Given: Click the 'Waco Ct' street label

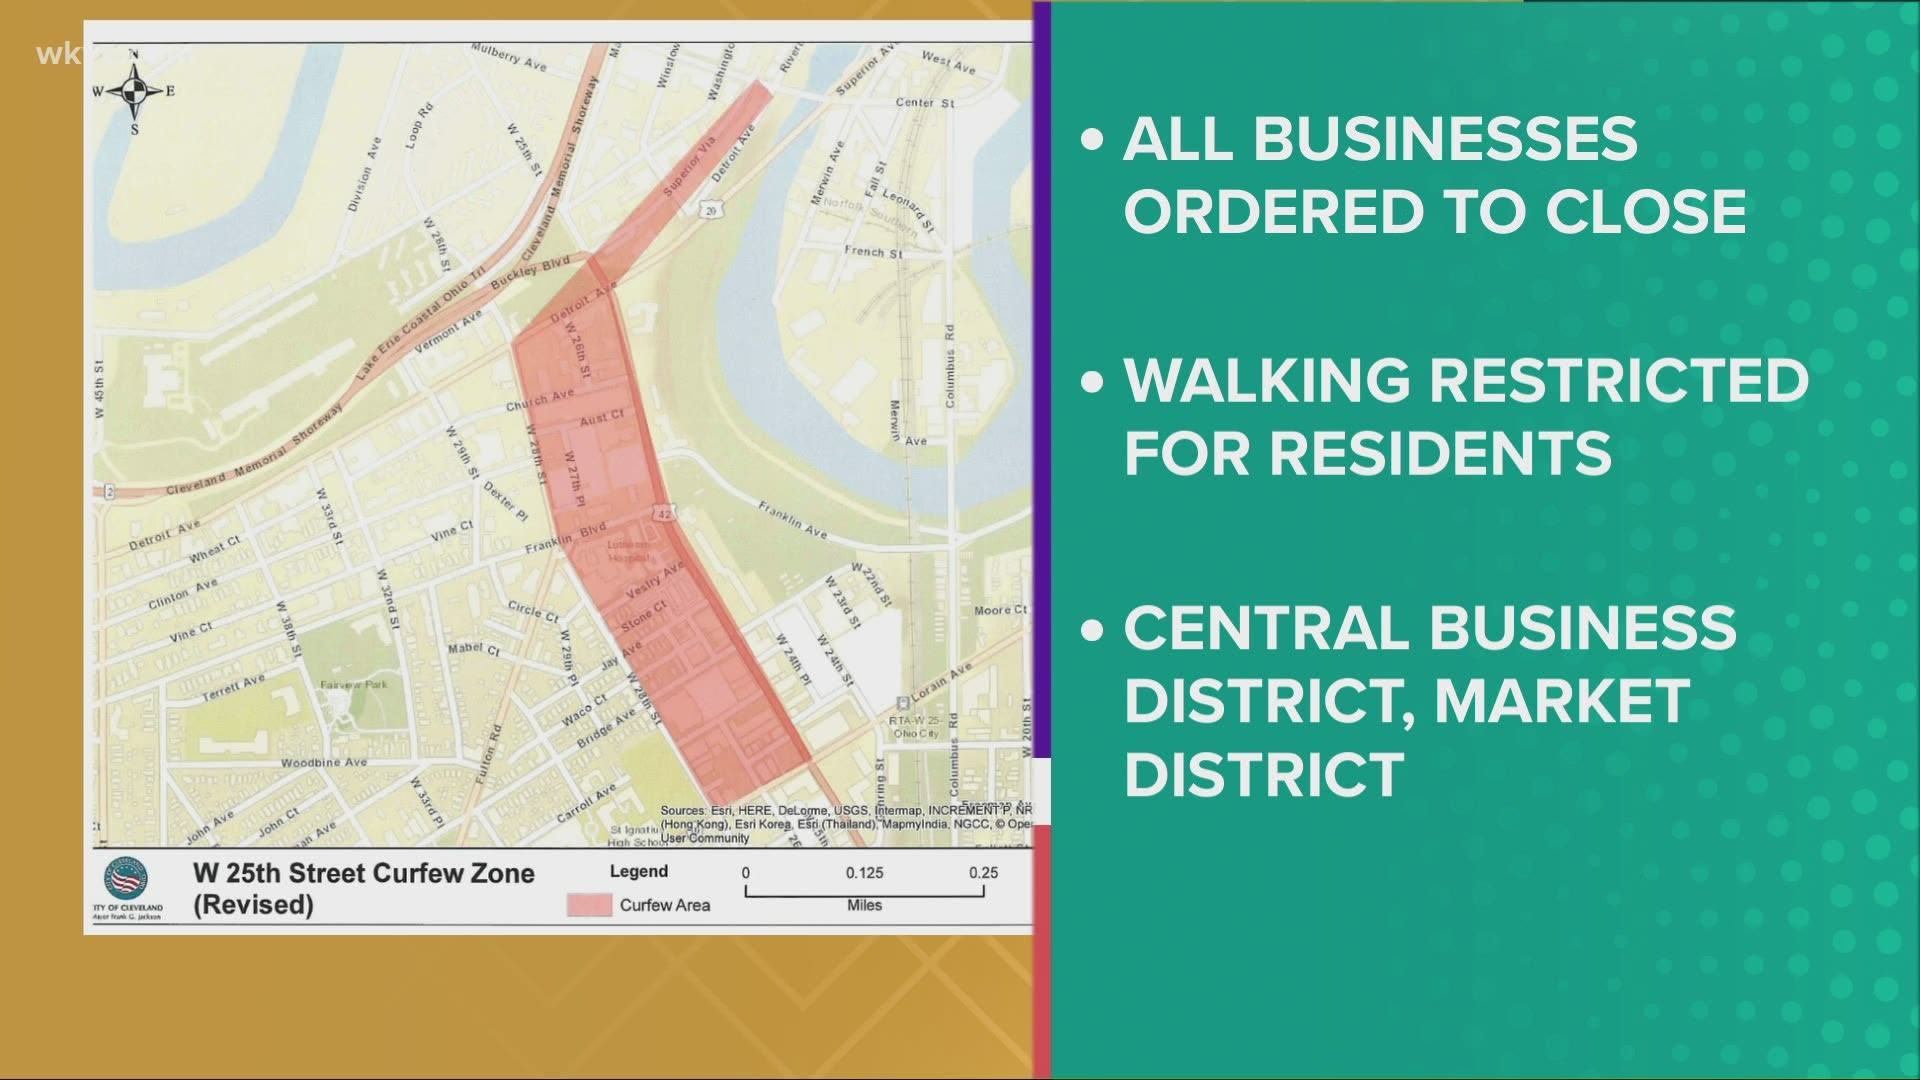Looking at the screenshot, I should tap(583, 709).
